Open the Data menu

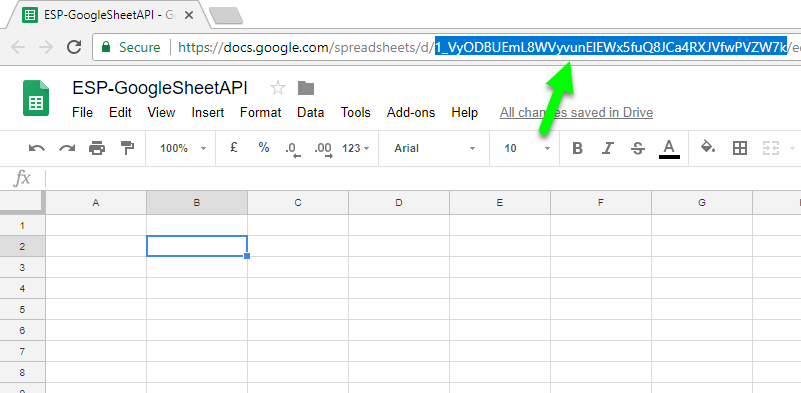point(311,112)
